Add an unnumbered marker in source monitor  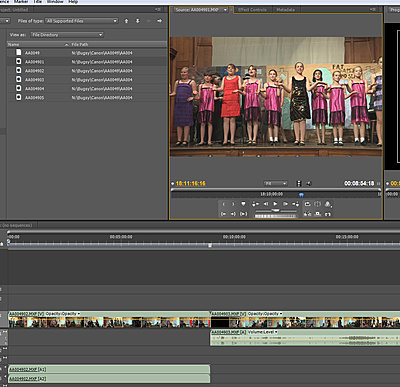(x=243, y=204)
